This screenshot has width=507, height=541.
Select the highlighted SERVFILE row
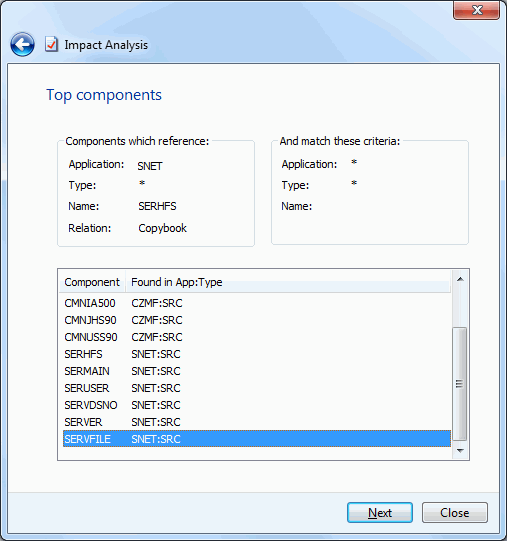tap(257, 439)
